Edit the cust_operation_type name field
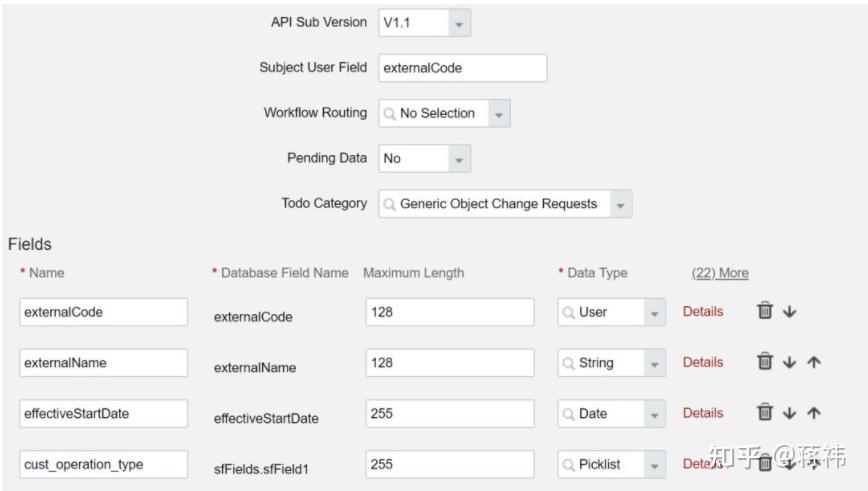Image resolution: width=868 pixels, height=491 pixels. click(103, 464)
